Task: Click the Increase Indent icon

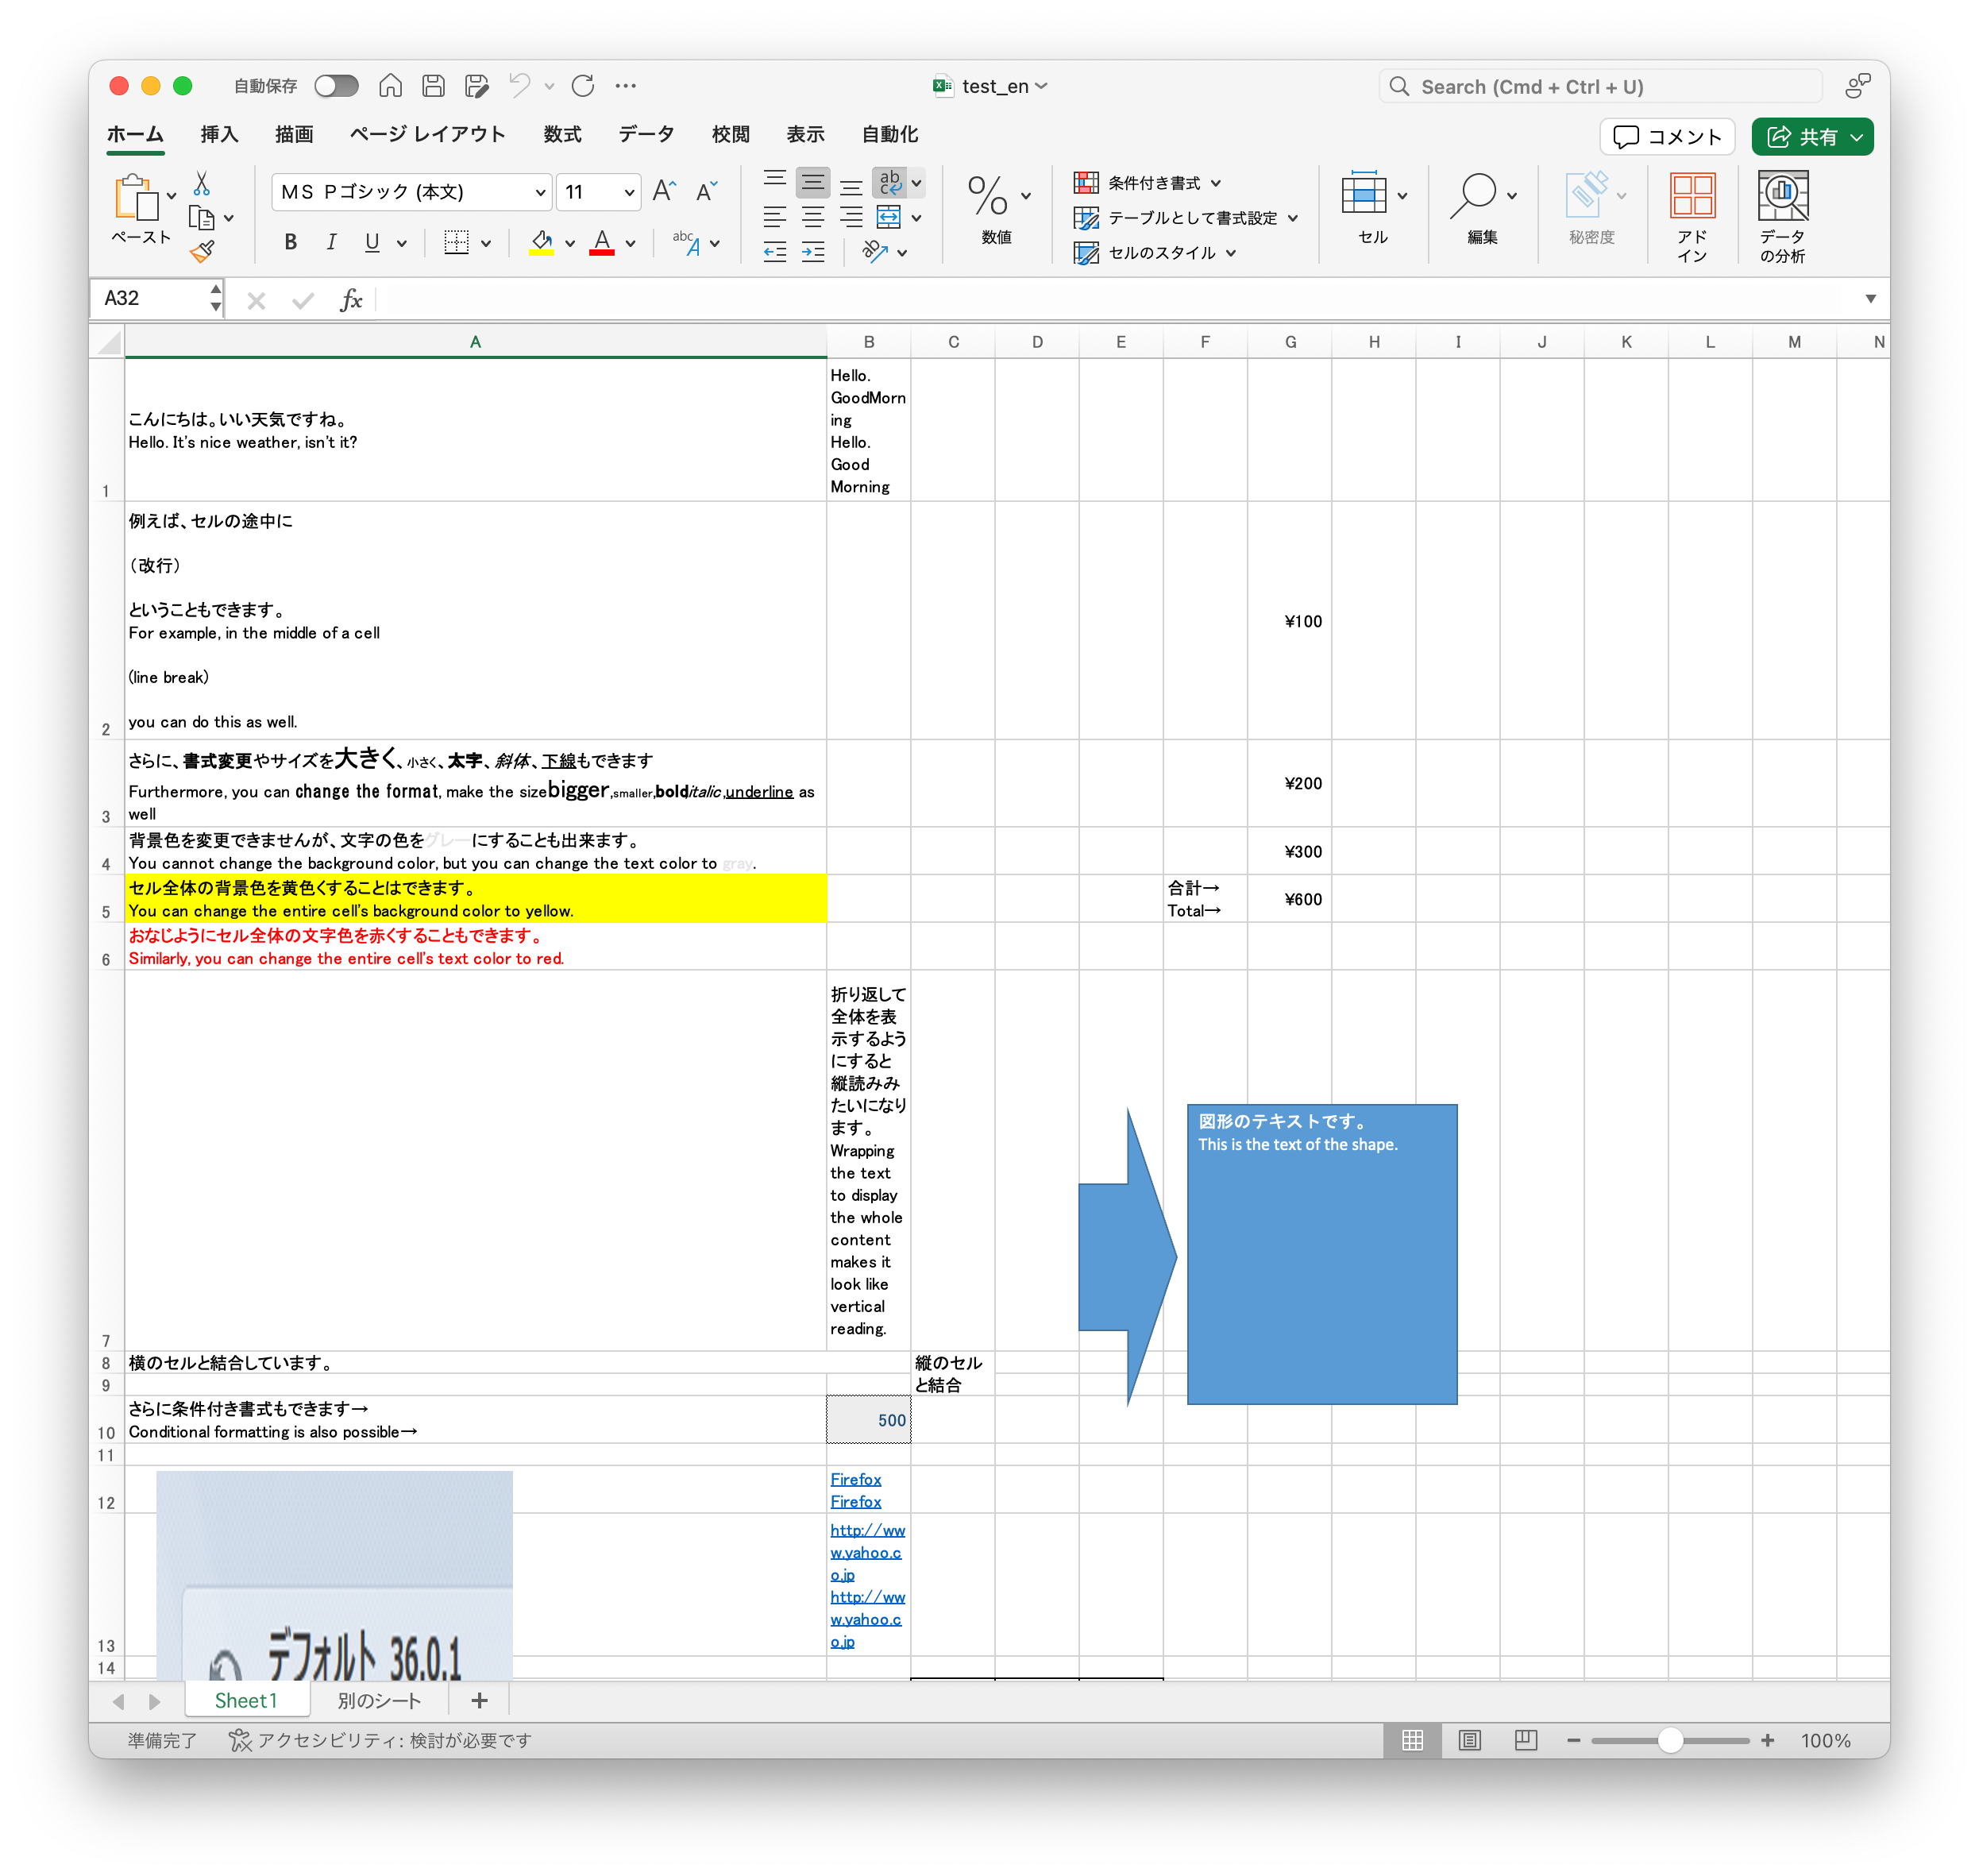Action: coord(813,252)
